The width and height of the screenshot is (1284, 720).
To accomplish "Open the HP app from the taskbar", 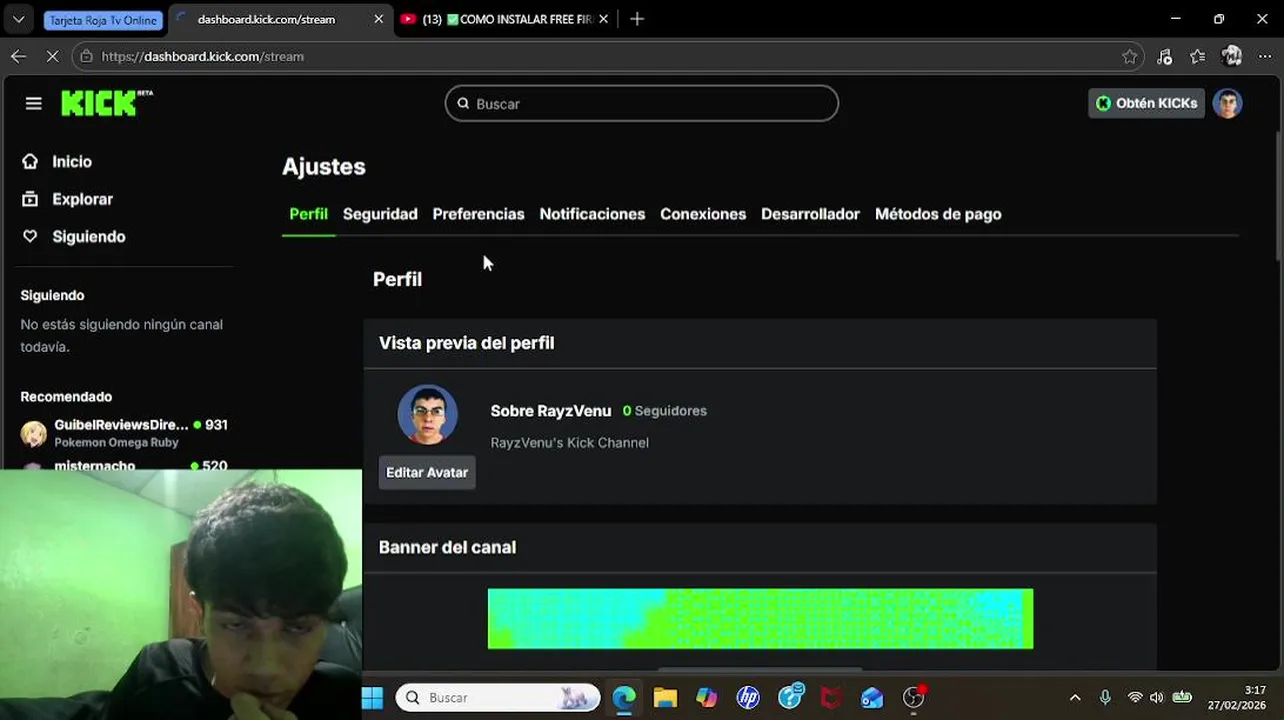I will (x=748, y=697).
